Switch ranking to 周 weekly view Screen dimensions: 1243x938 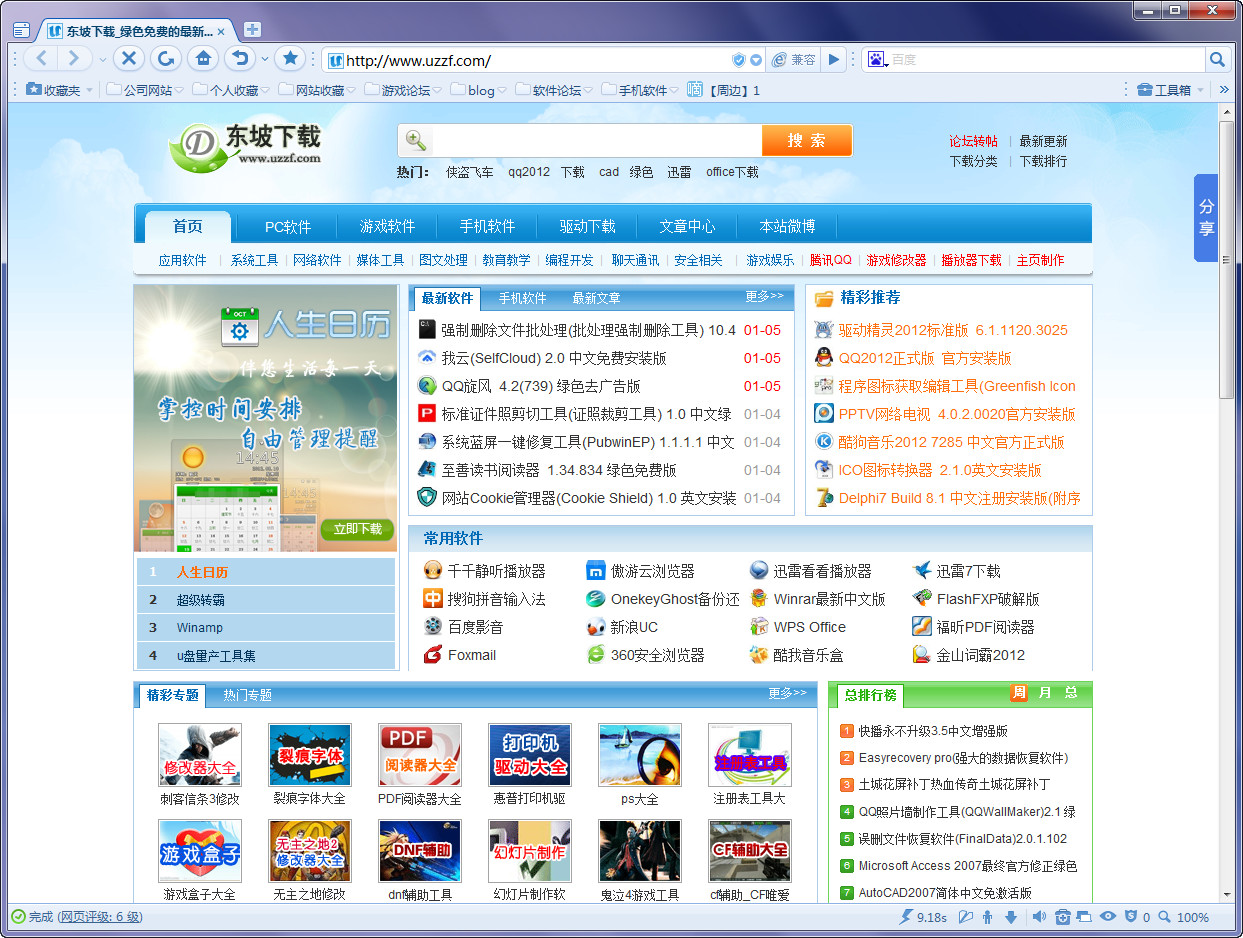tap(1018, 693)
